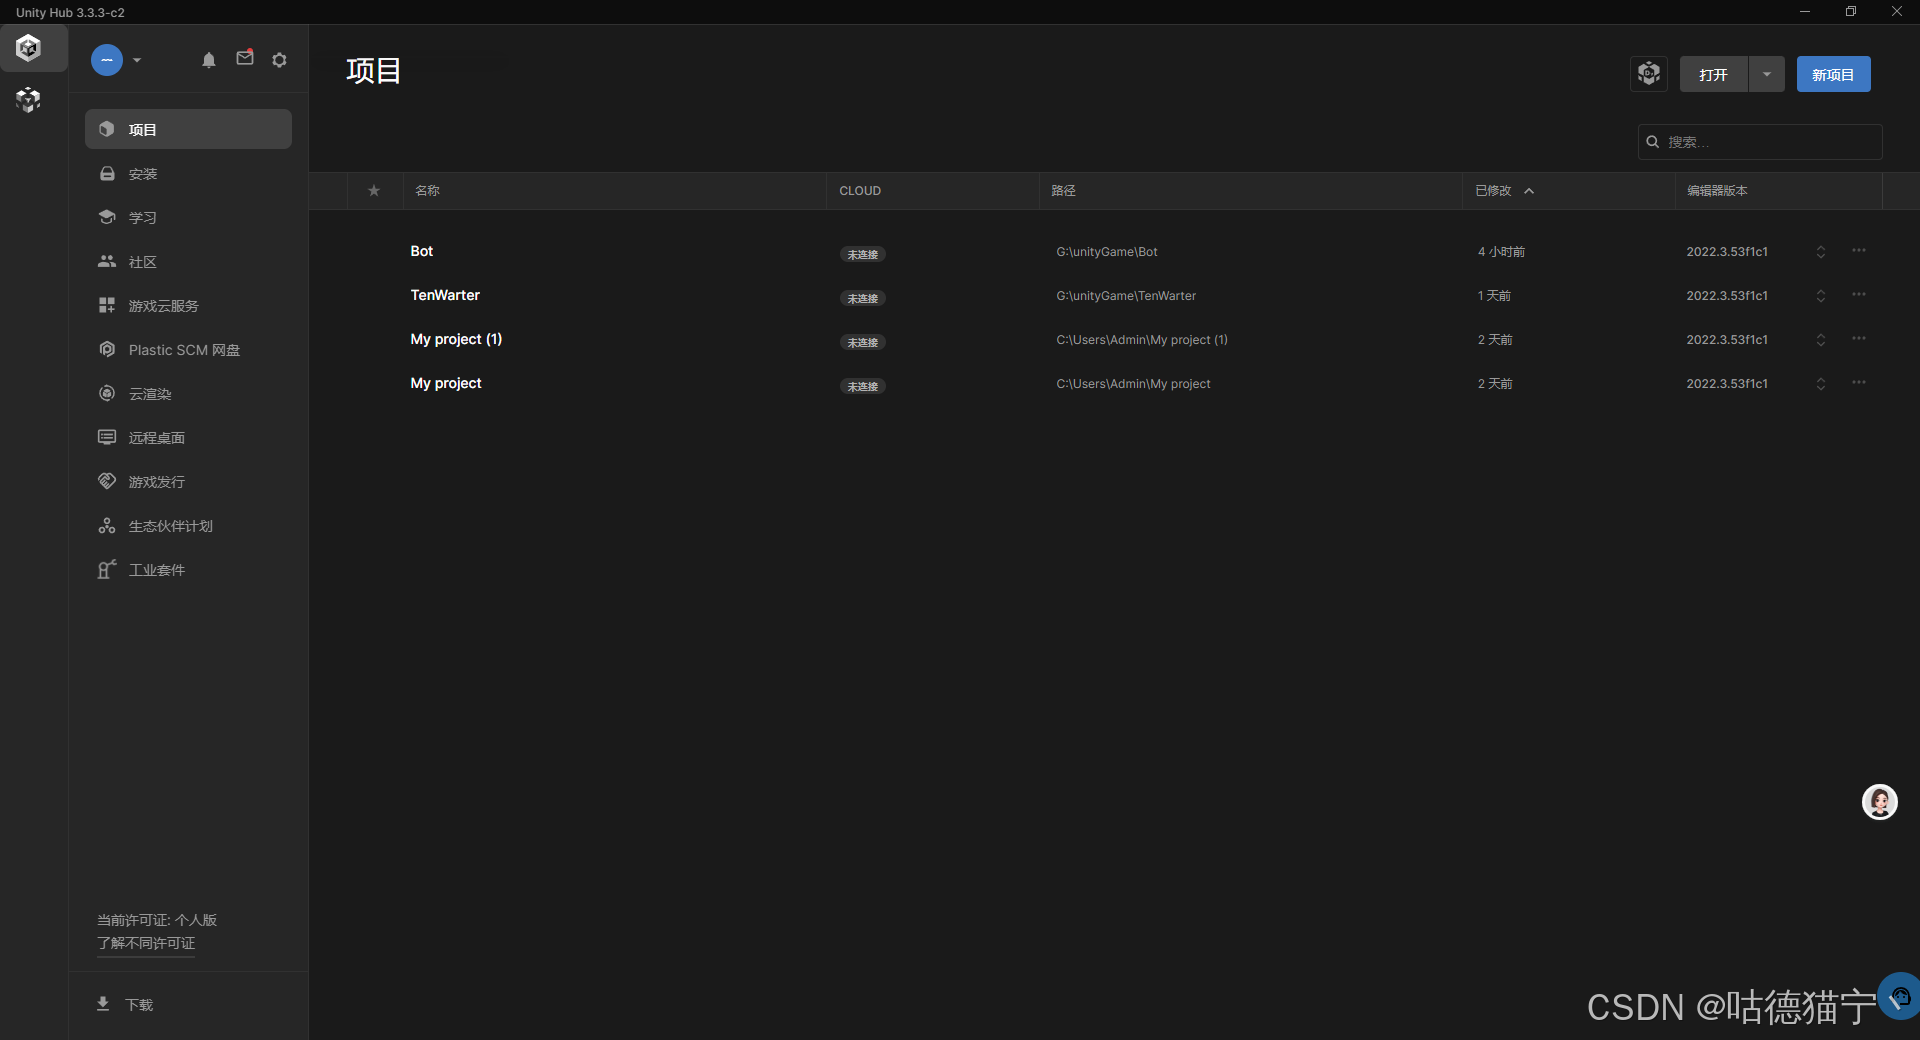The height and width of the screenshot is (1040, 1920).
Task: Click the 未连接 badge for My project (1)
Action: [862, 342]
